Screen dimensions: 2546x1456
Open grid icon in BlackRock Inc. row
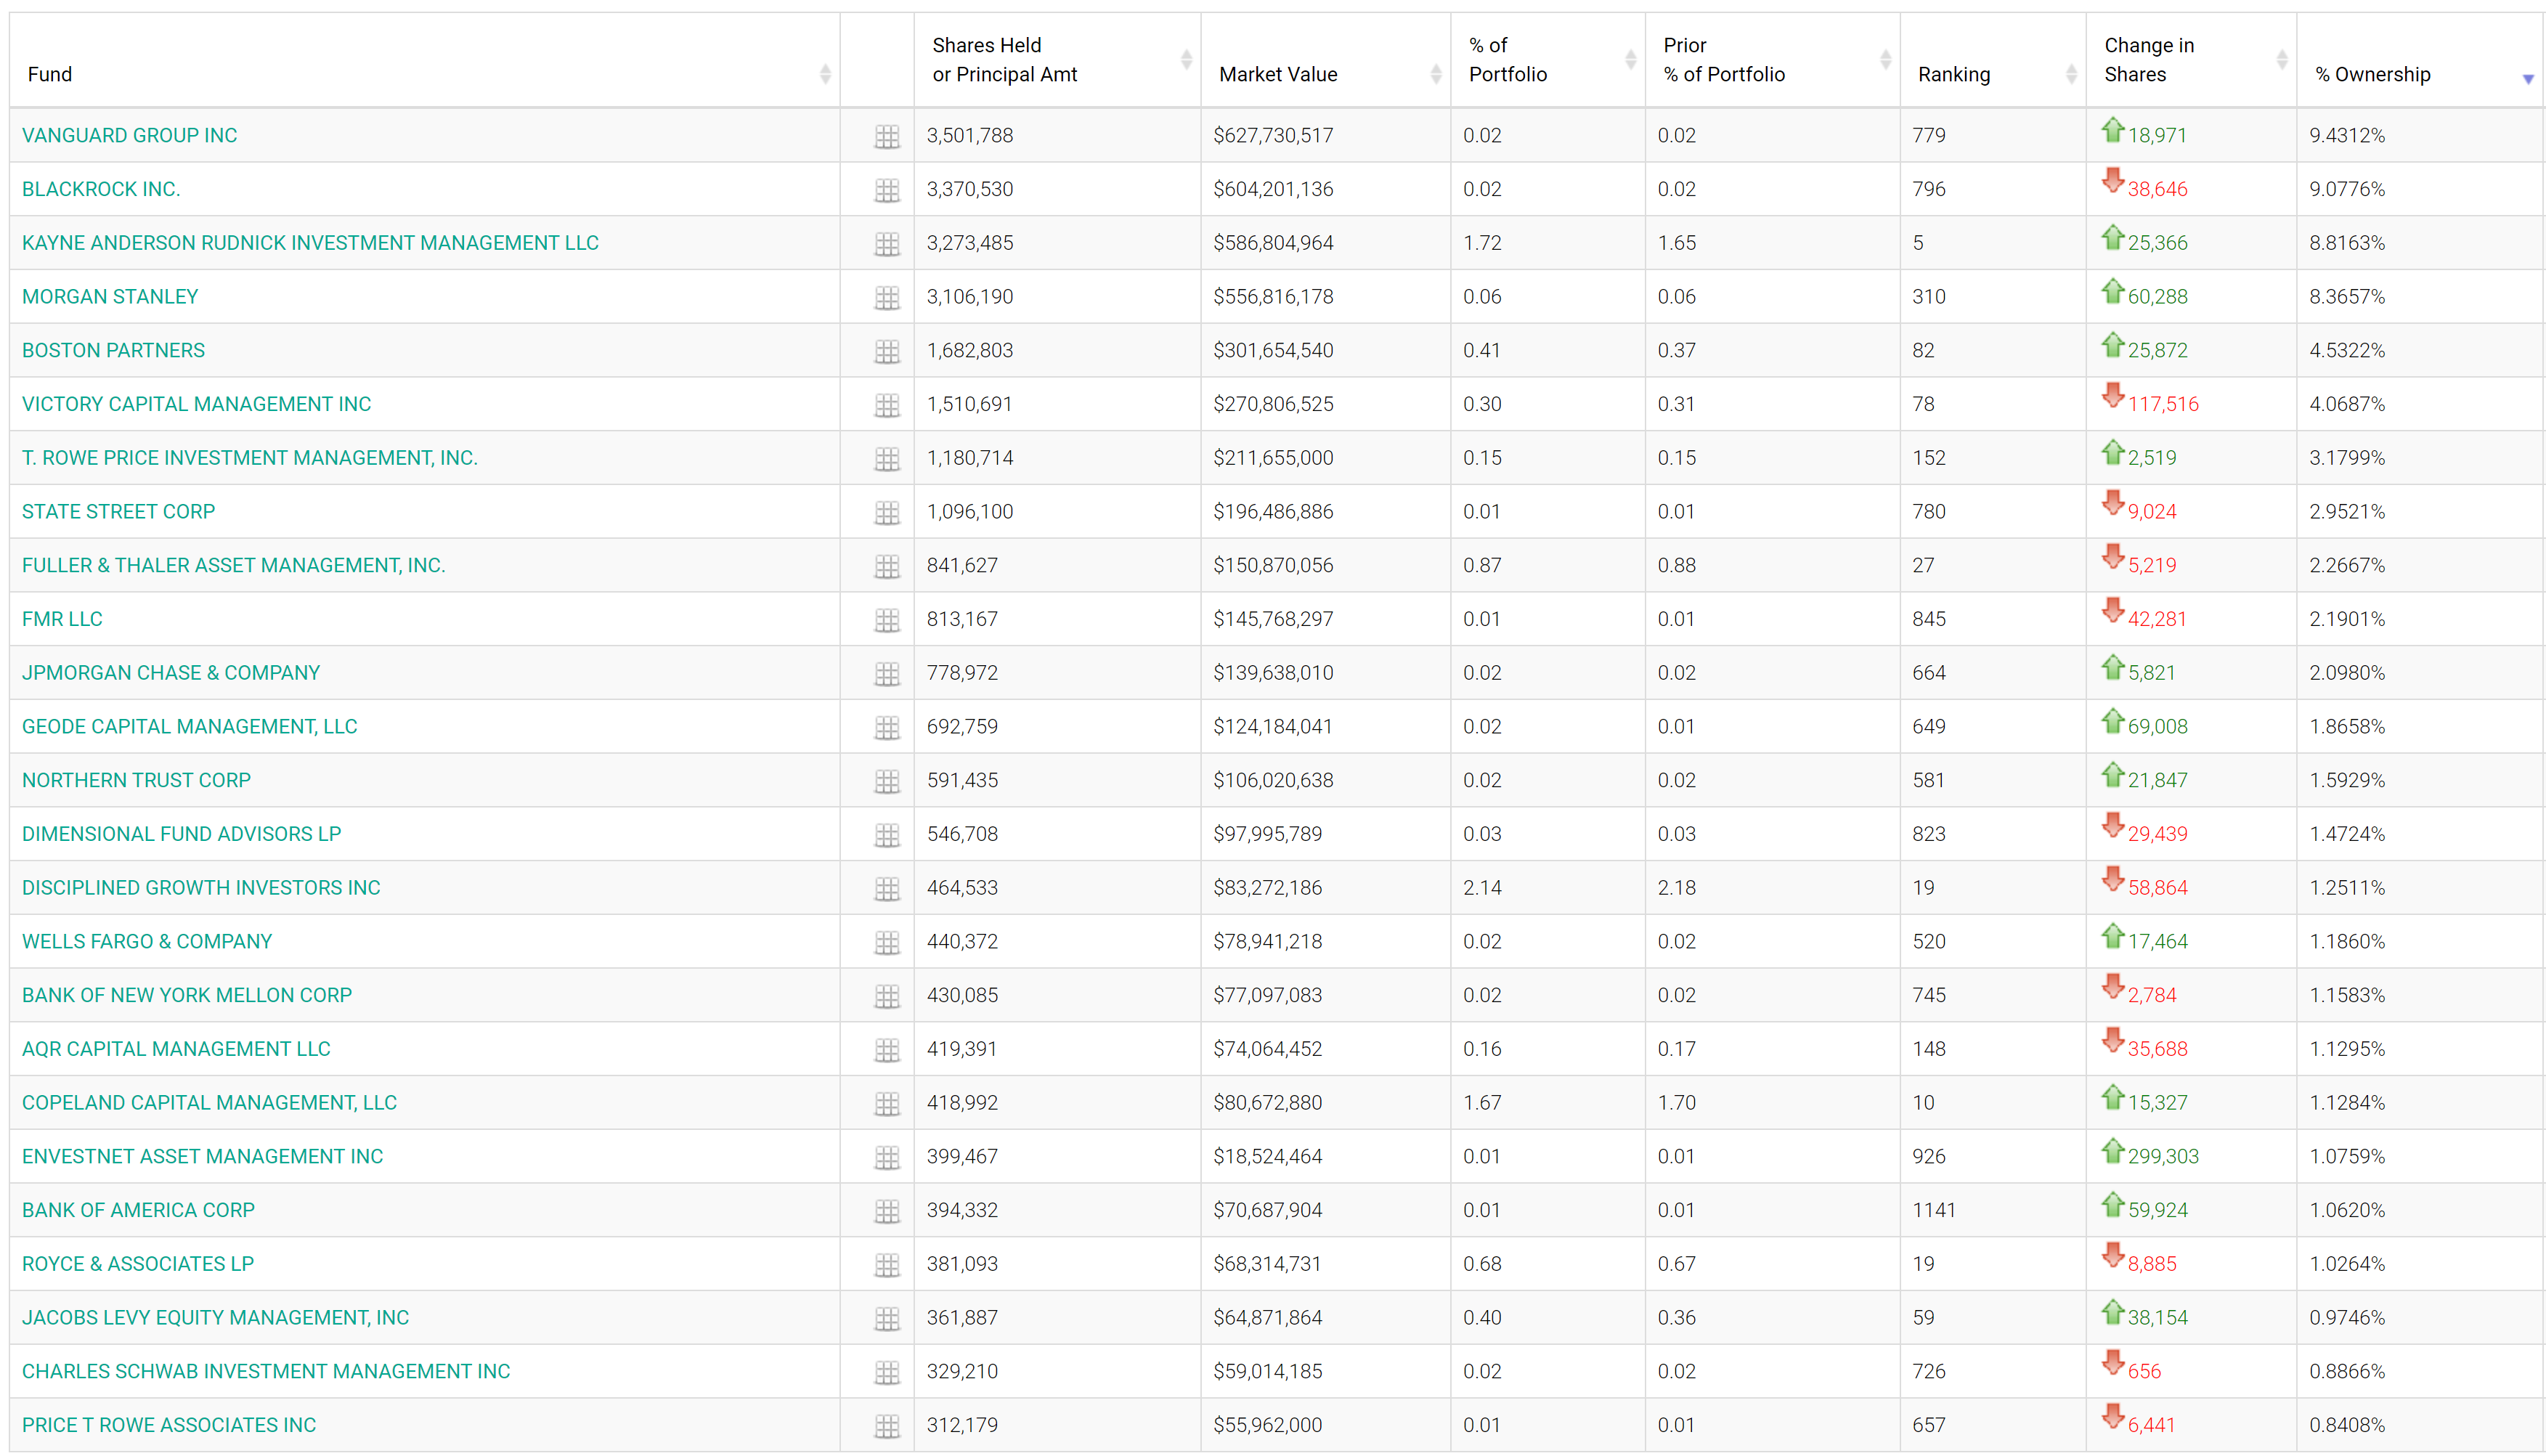tap(887, 190)
